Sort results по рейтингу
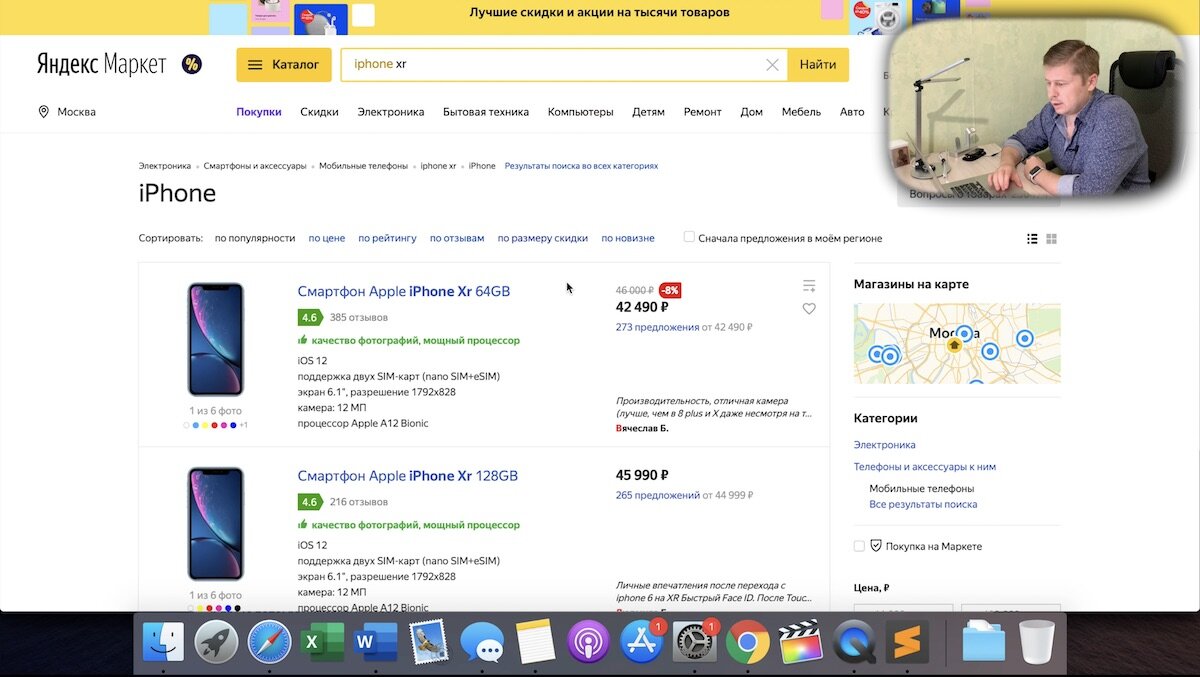This screenshot has height=677, width=1200. pos(388,238)
